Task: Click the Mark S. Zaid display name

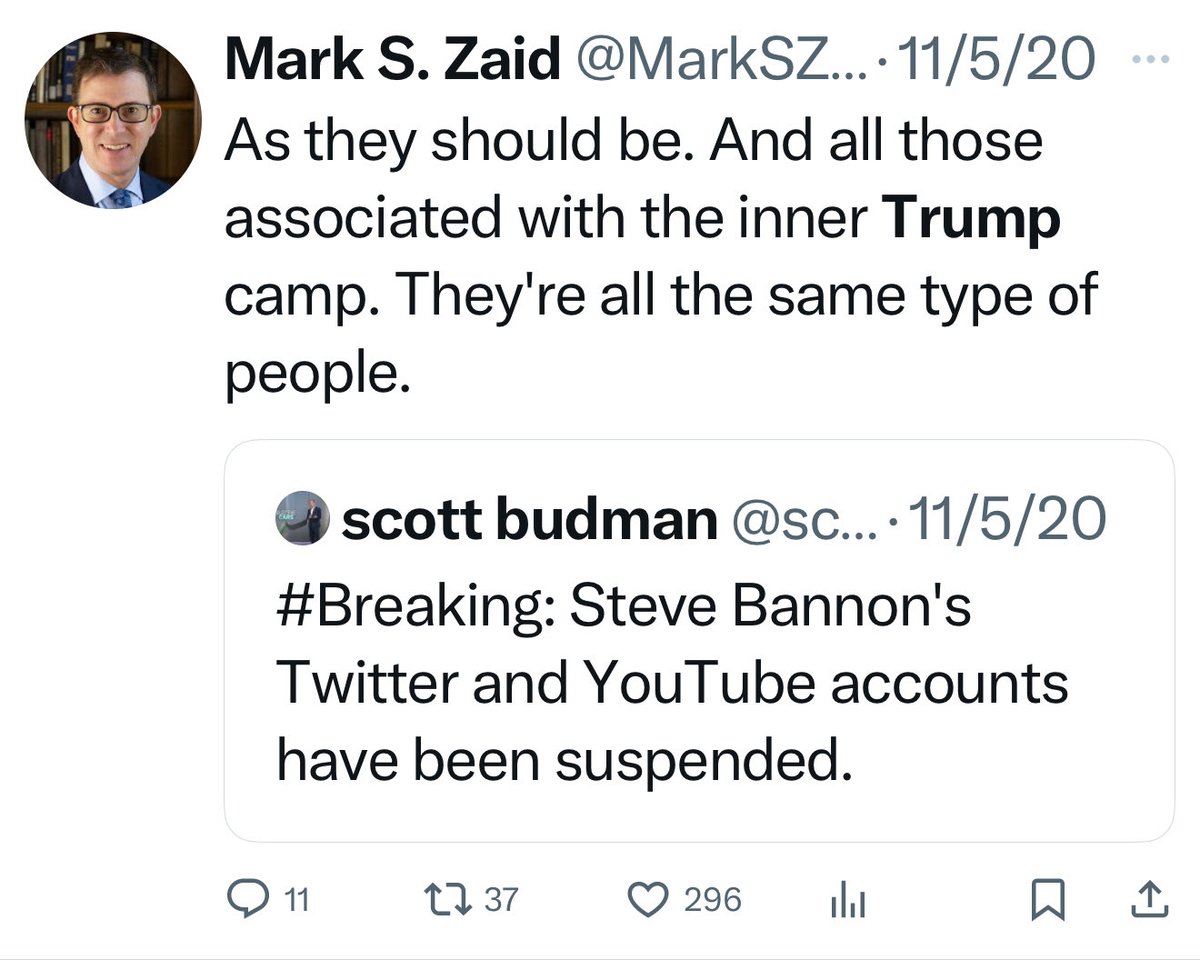Action: (392, 61)
